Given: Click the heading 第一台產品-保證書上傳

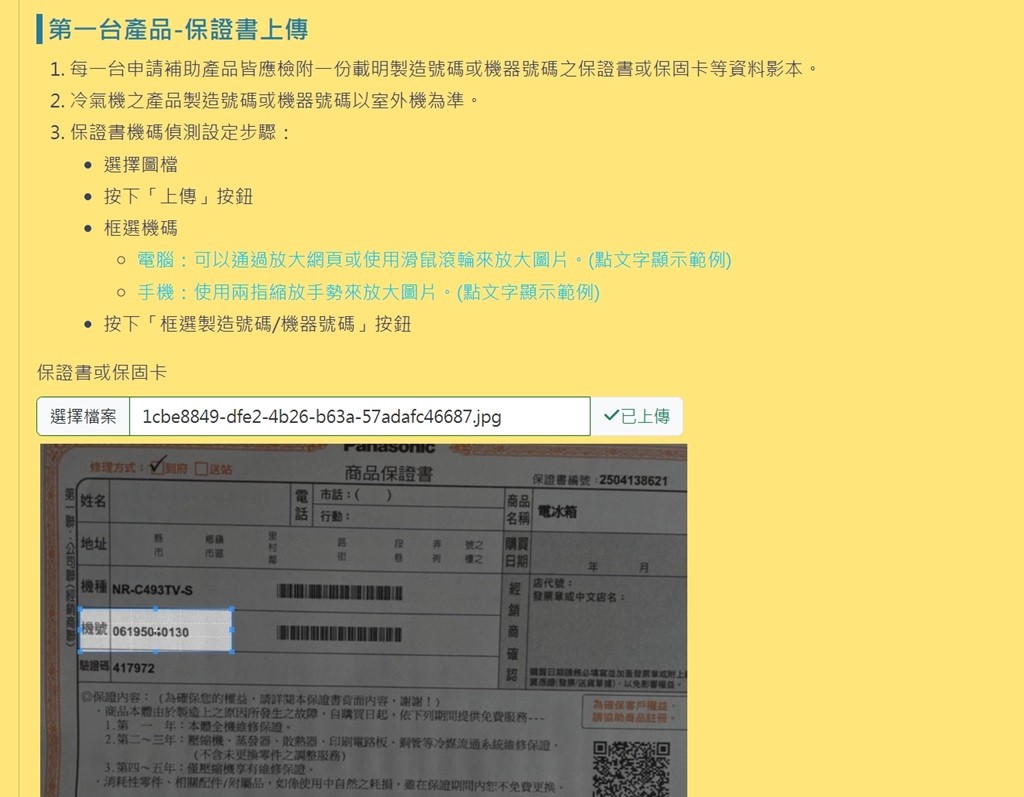Looking at the screenshot, I should tap(178, 29).
